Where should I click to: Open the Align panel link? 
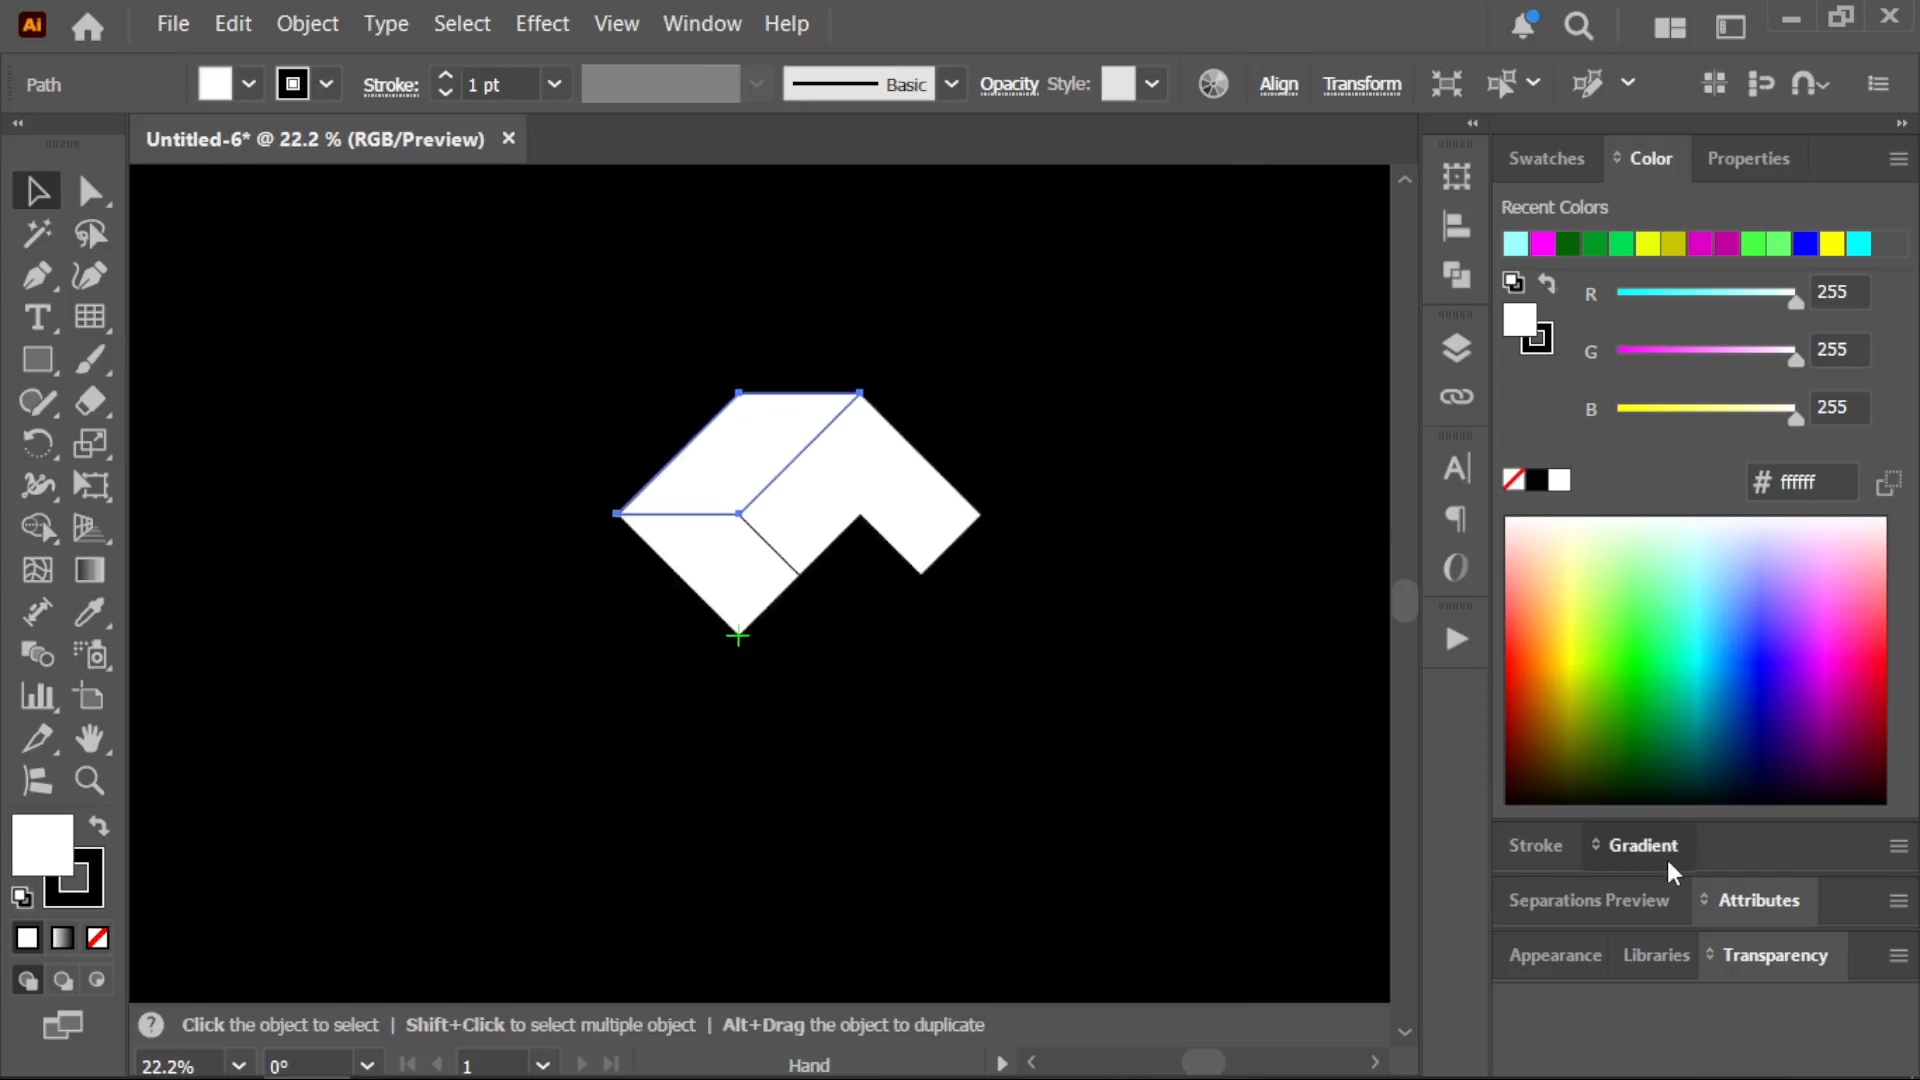point(1278,85)
